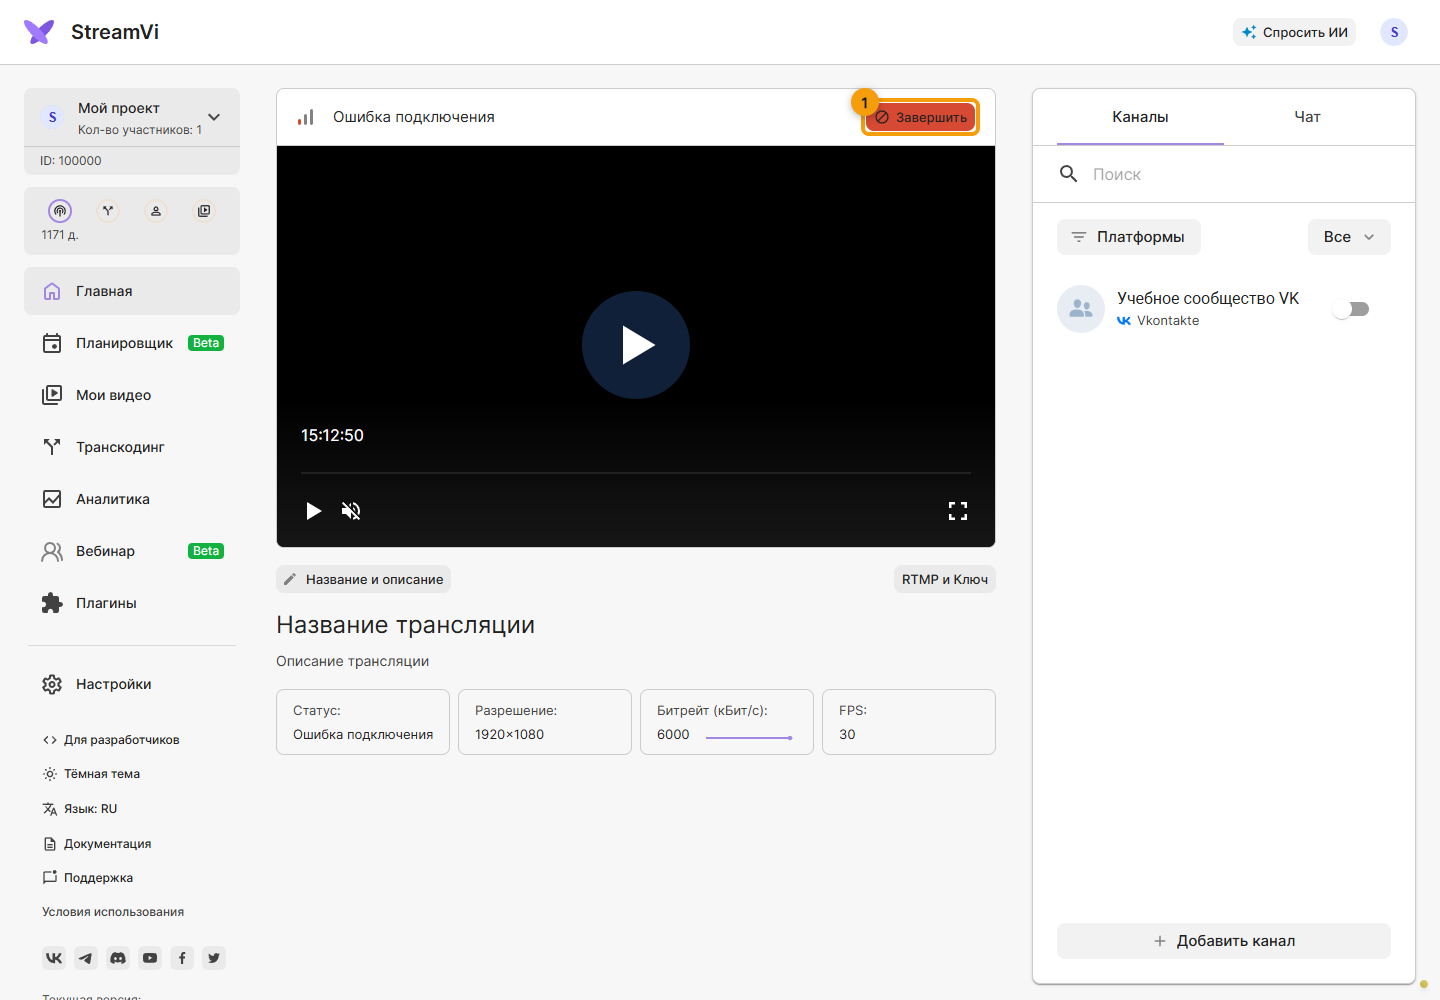This screenshot has width=1440, height=1000.
Task: Open the user avatar menu in the header
Action: (x=1394, y=32)
